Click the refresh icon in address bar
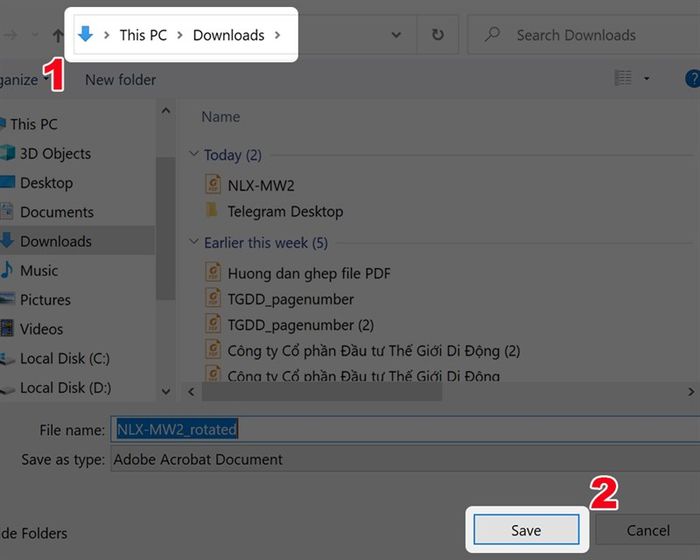This screenshot has height=560, width=700. [x=437, y=35]
